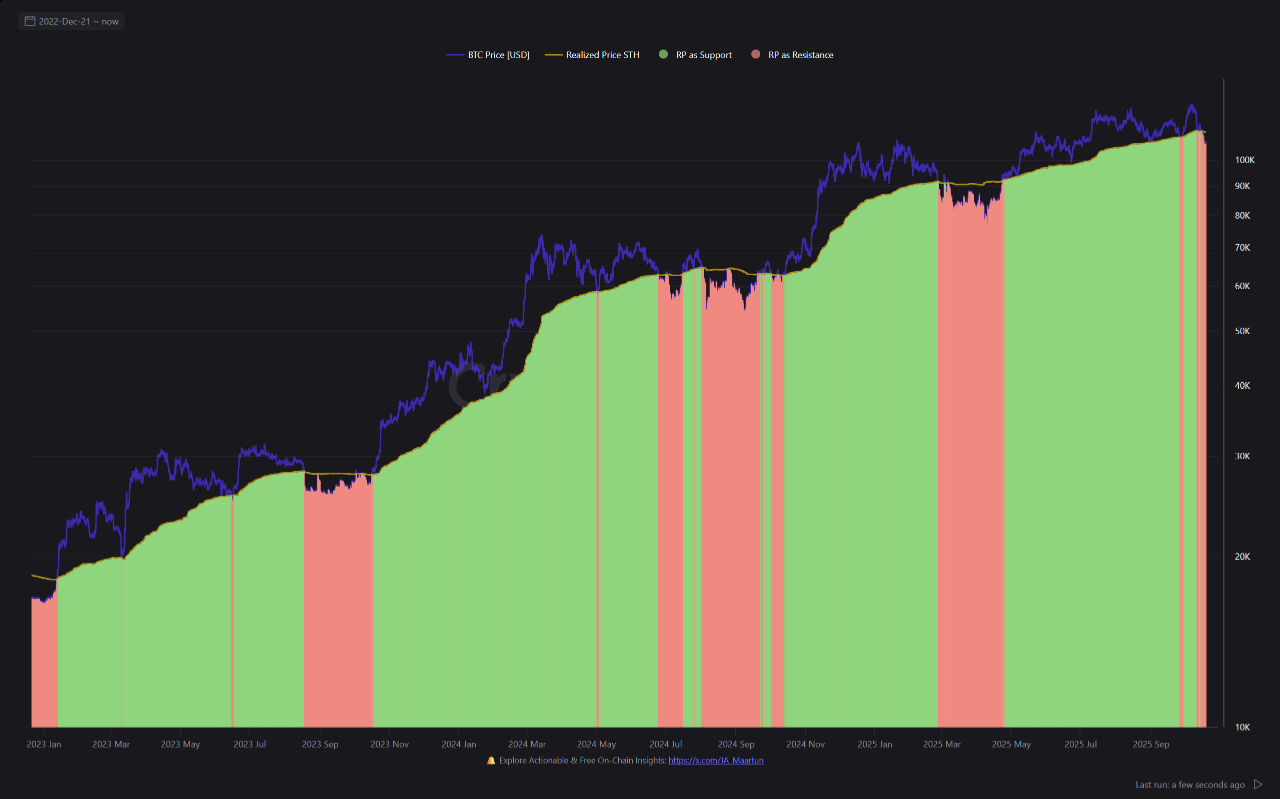
Task: Click the run query play icon
Action: [x=1258, y=785]
